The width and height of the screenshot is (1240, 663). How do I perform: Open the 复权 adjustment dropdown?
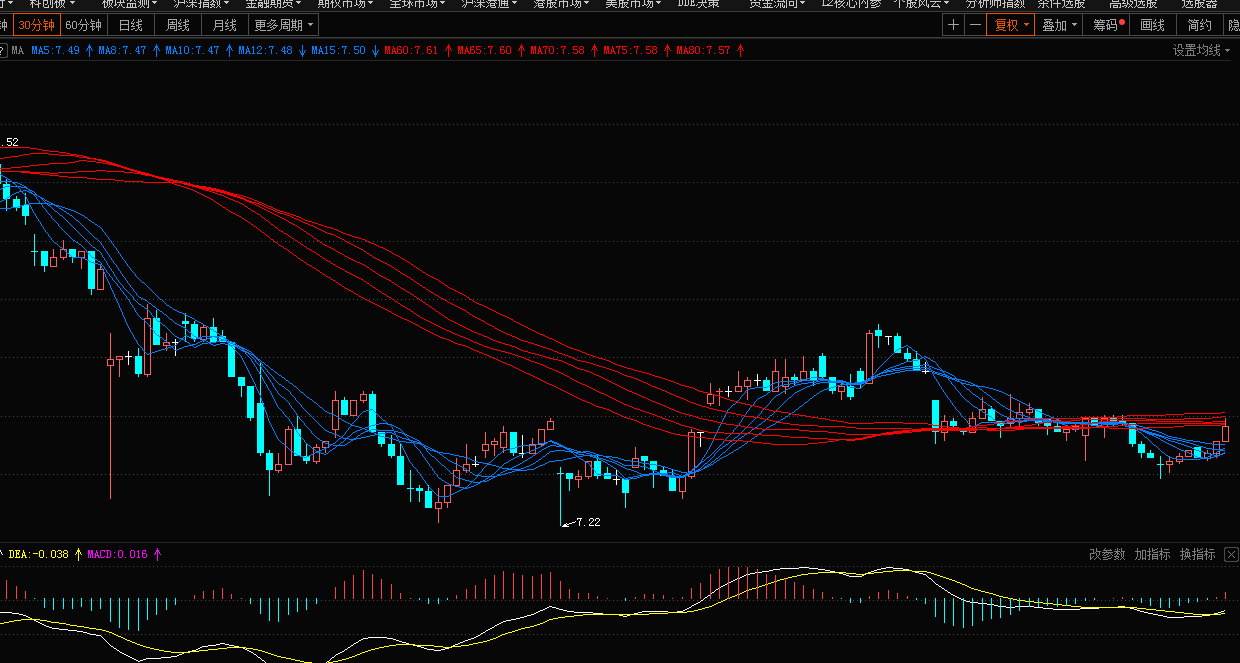(1011, 25)
